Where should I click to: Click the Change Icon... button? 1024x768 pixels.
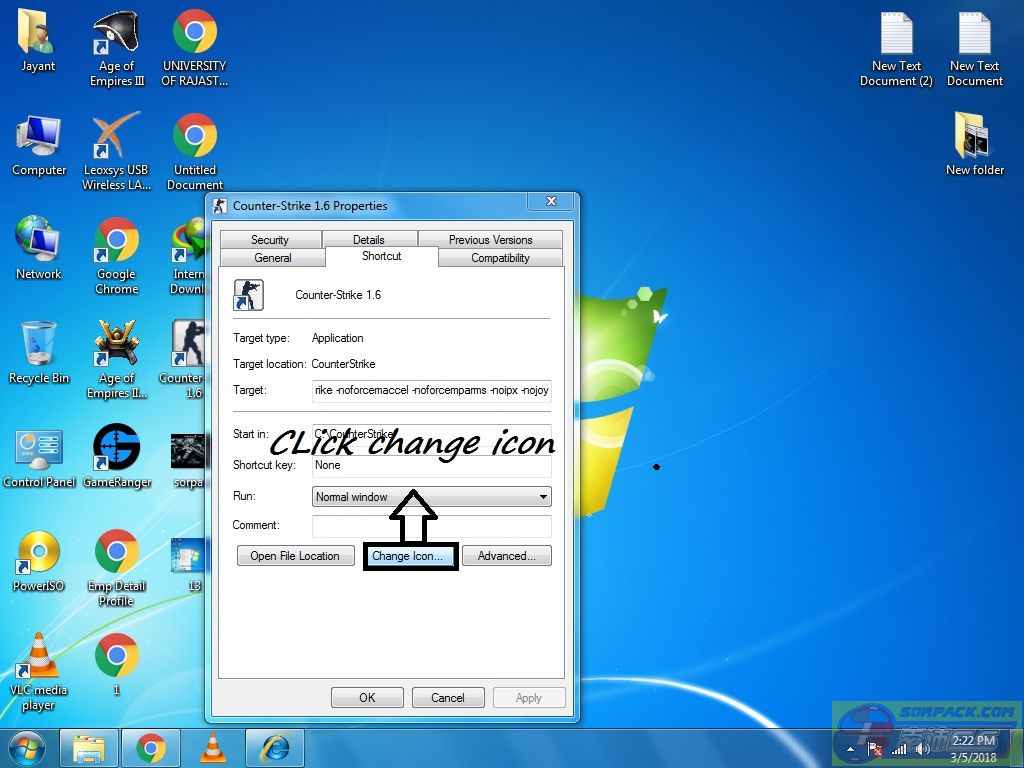click(409, 556)
